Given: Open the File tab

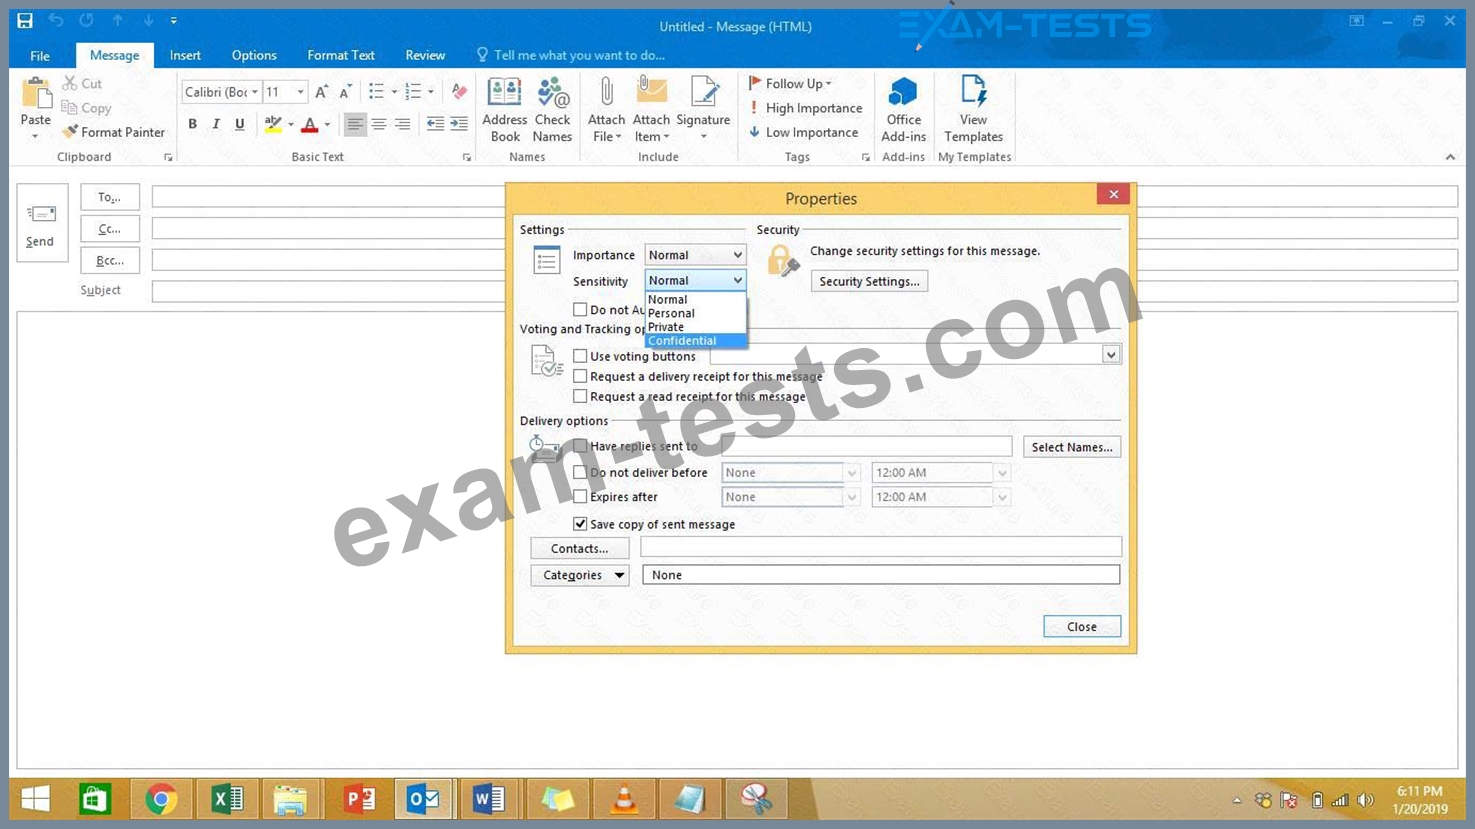Looking at the screenshot, I should tap(40, 55).
